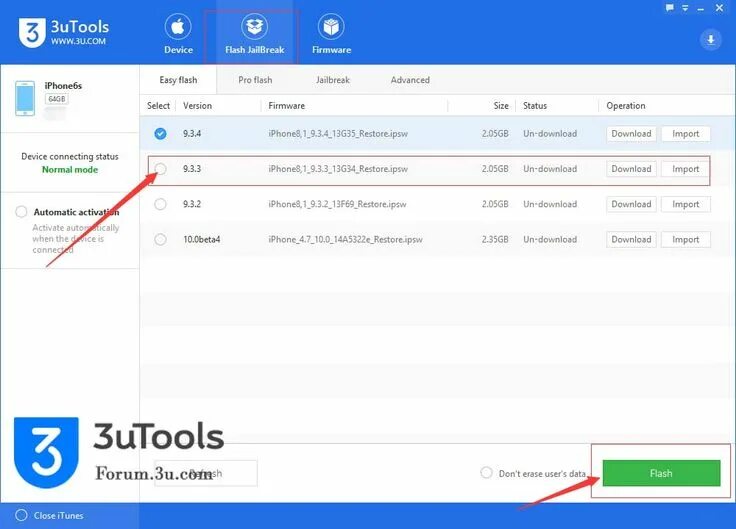Click the Operation column header
Image resolution: width=736 pixels, height=529 pixels.
(x=625, y=106)
